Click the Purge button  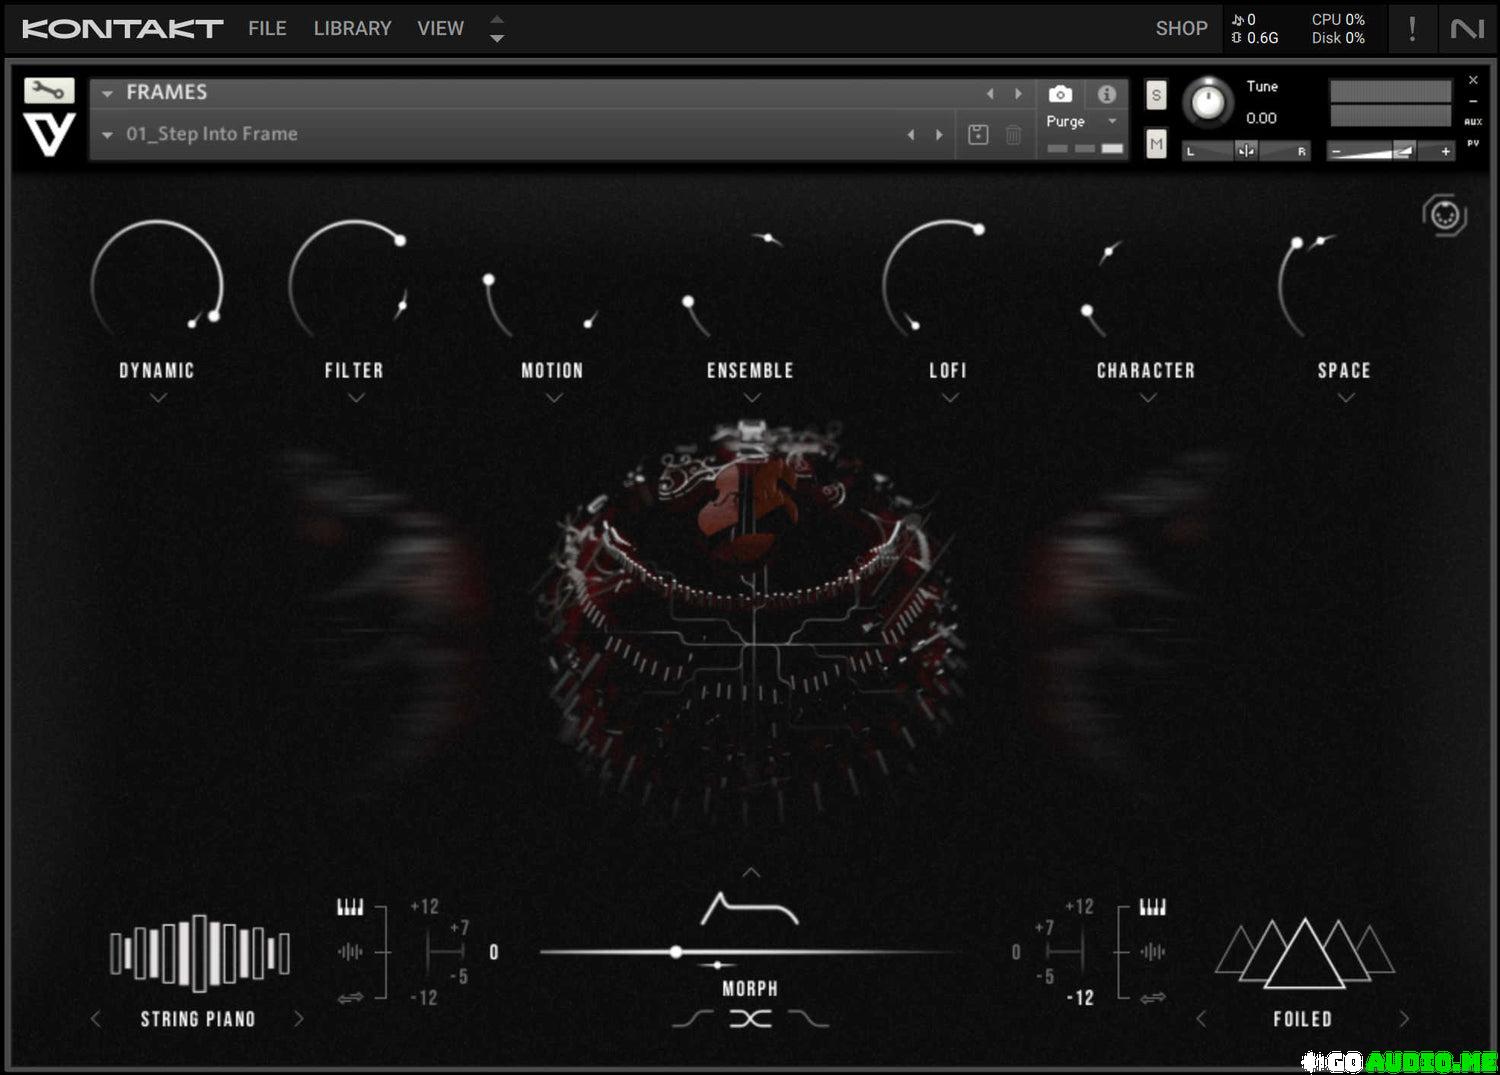(1066, 121)
